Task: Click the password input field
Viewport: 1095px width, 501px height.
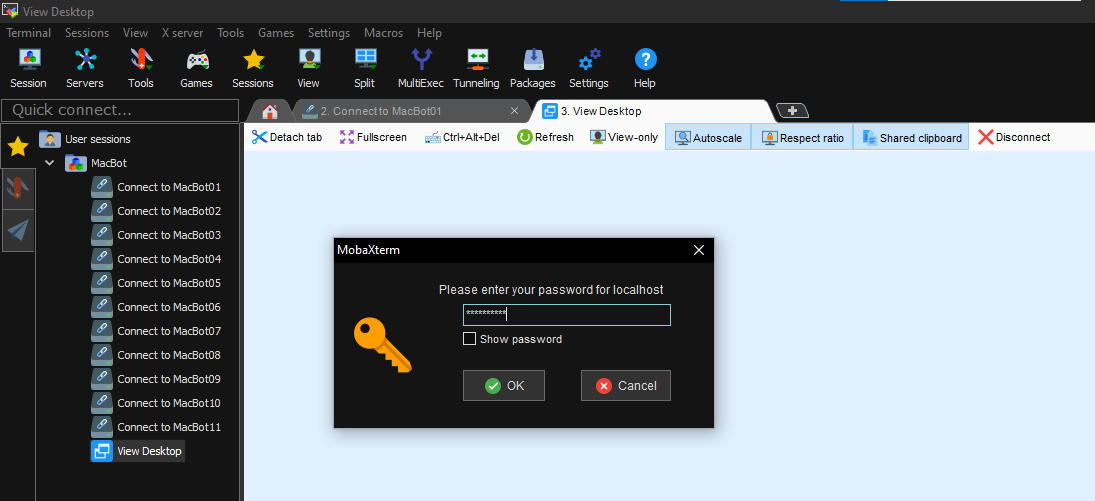Action: point(567,315)
